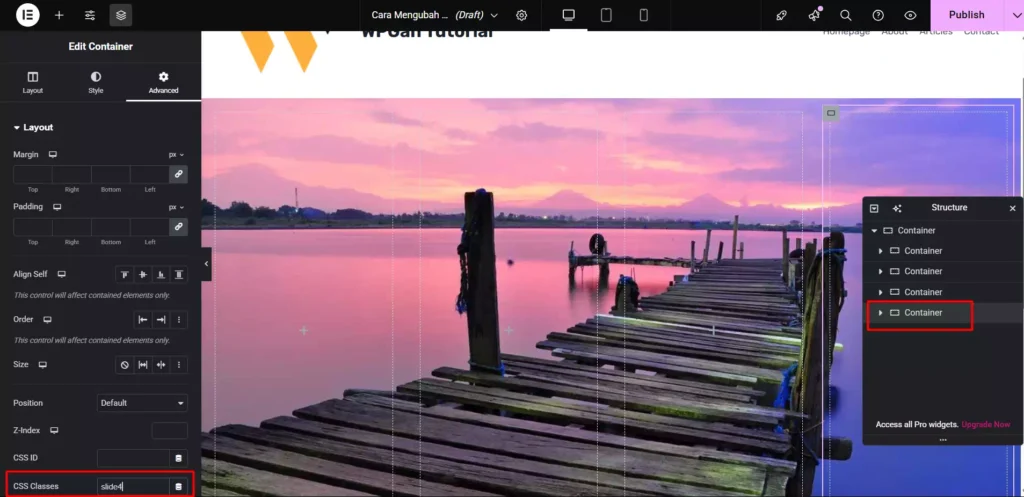
Task: Open Size responsive device icon
Action: [x=42, y=364]
